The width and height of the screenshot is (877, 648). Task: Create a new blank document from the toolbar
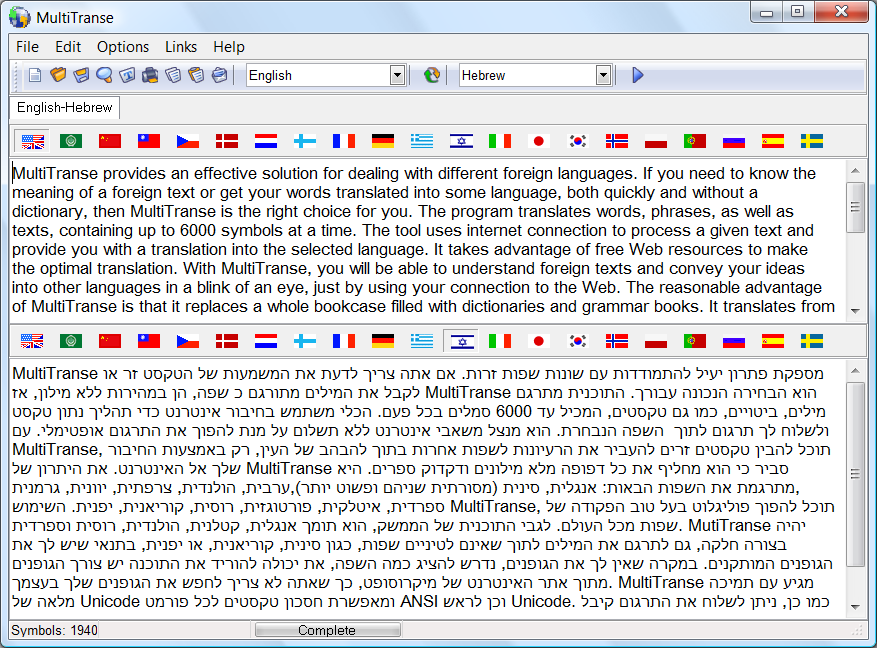pos(35,75)
